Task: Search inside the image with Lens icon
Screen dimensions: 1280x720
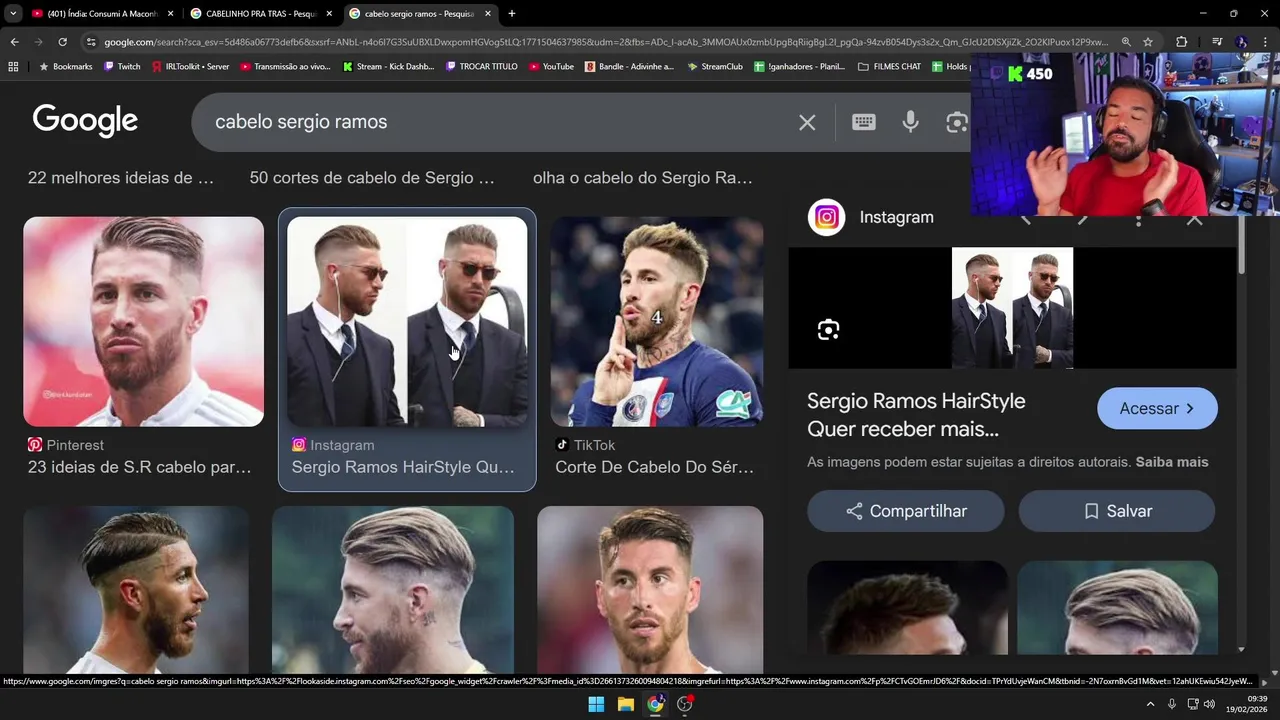Action: 828,330
